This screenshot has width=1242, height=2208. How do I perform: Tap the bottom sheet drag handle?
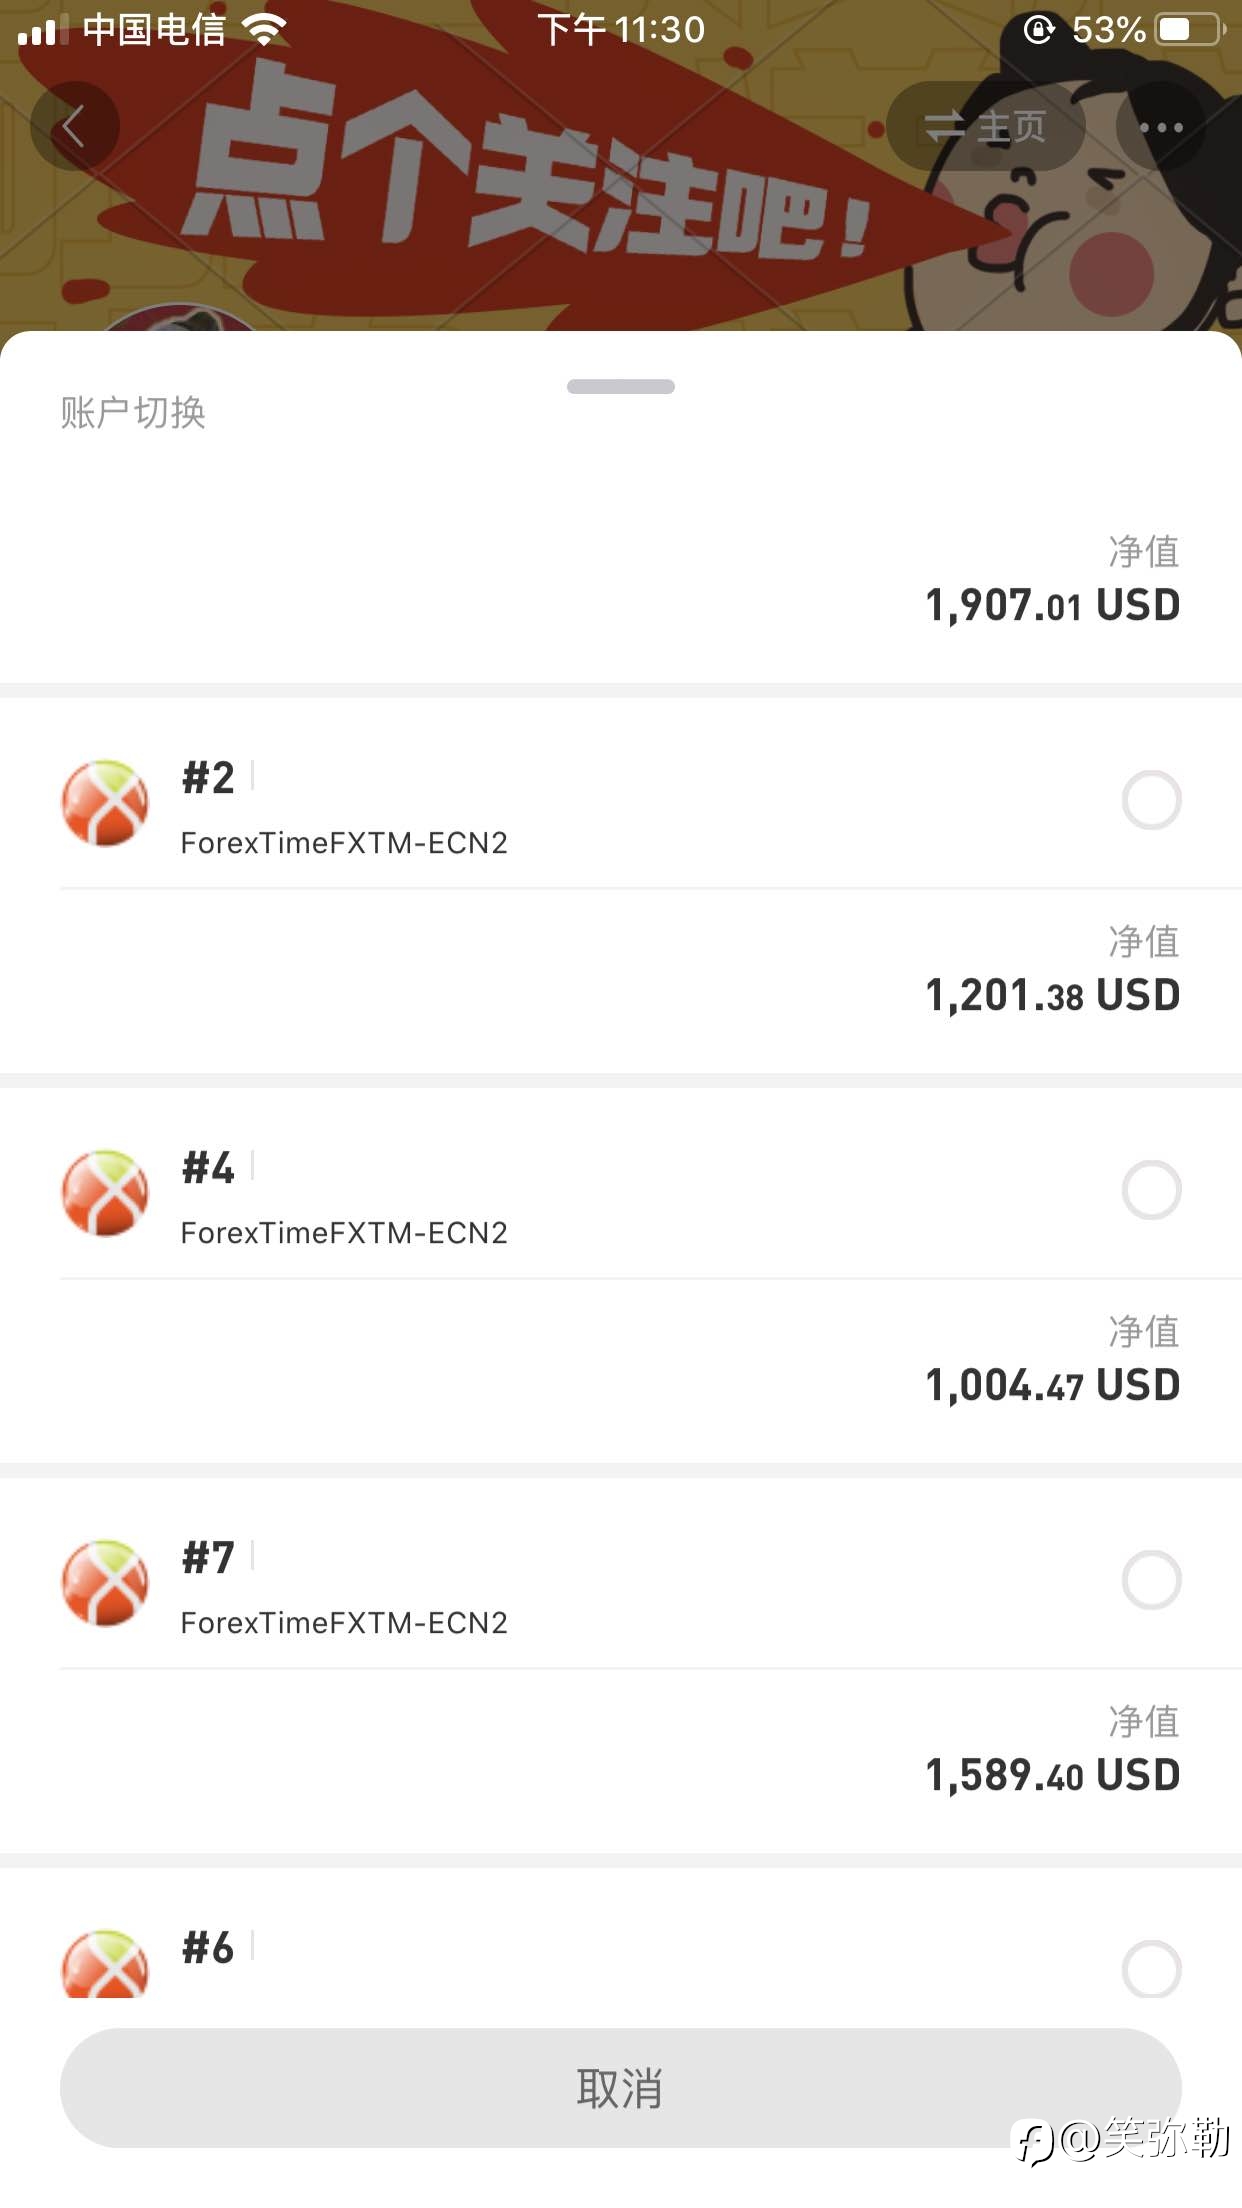[621, 387]
